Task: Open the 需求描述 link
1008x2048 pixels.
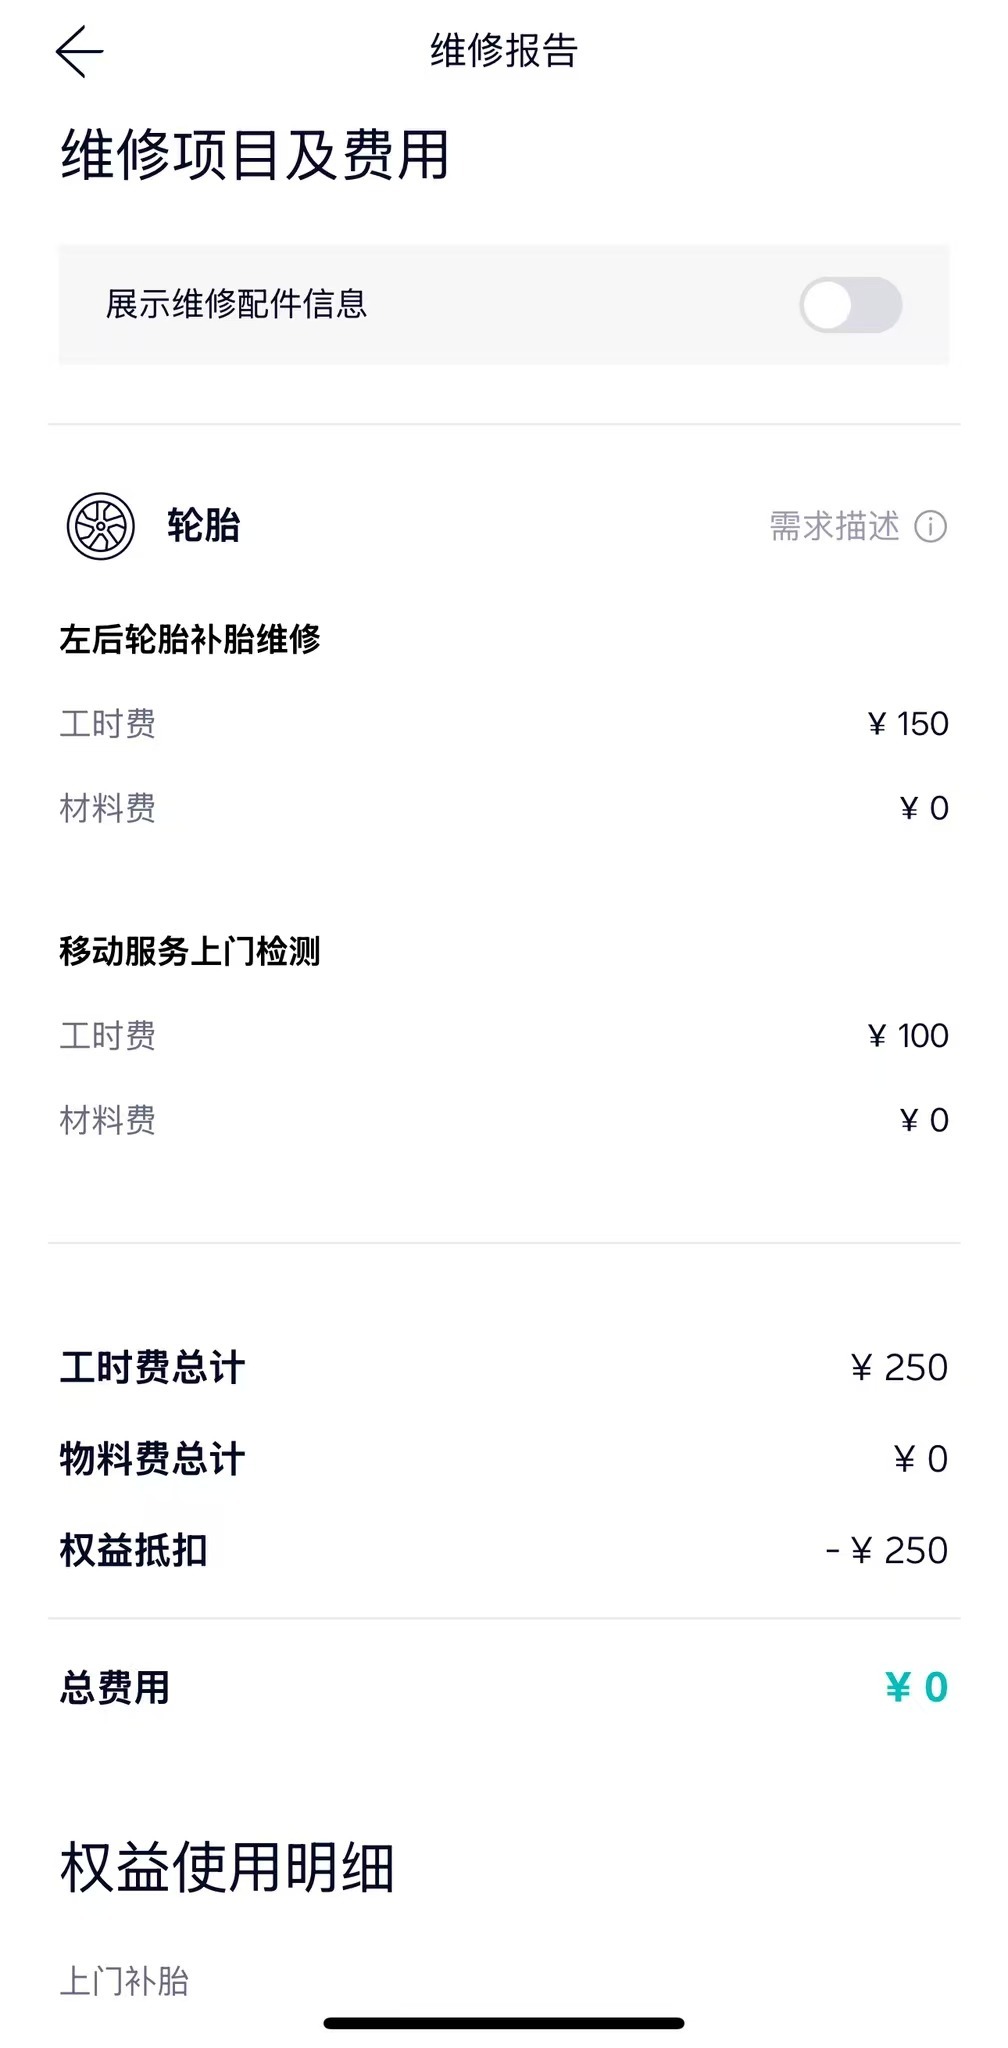Action: (834, 526)
